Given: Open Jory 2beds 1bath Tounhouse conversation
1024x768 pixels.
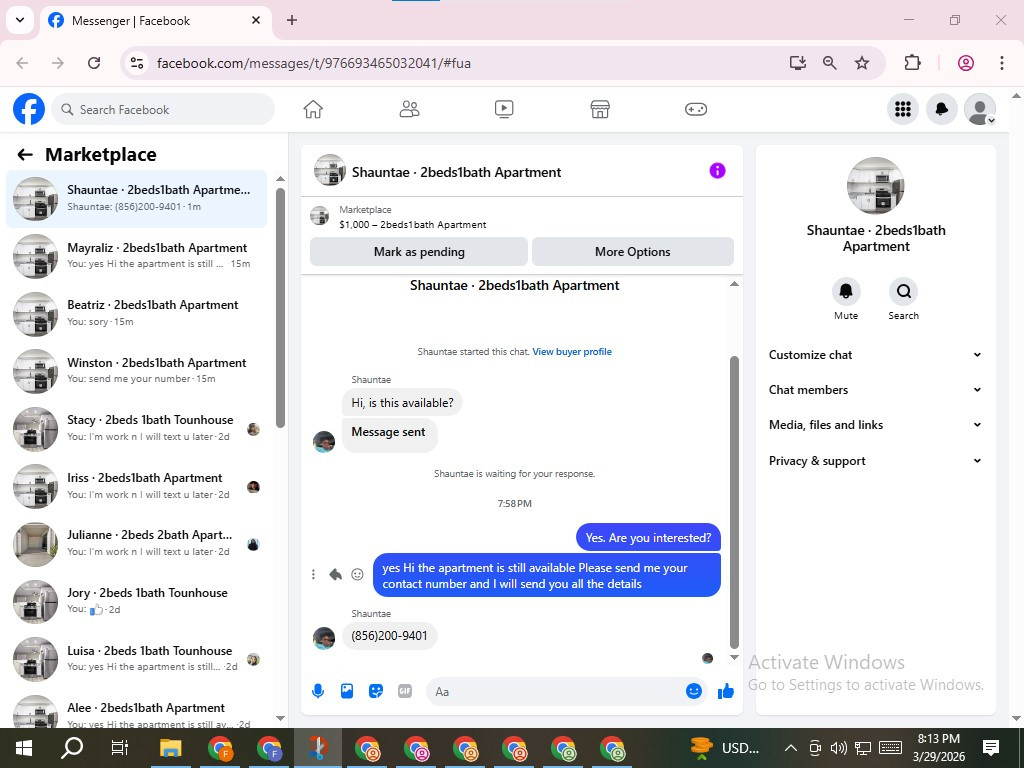Looking at the screenshot, I should coord(137,601).
